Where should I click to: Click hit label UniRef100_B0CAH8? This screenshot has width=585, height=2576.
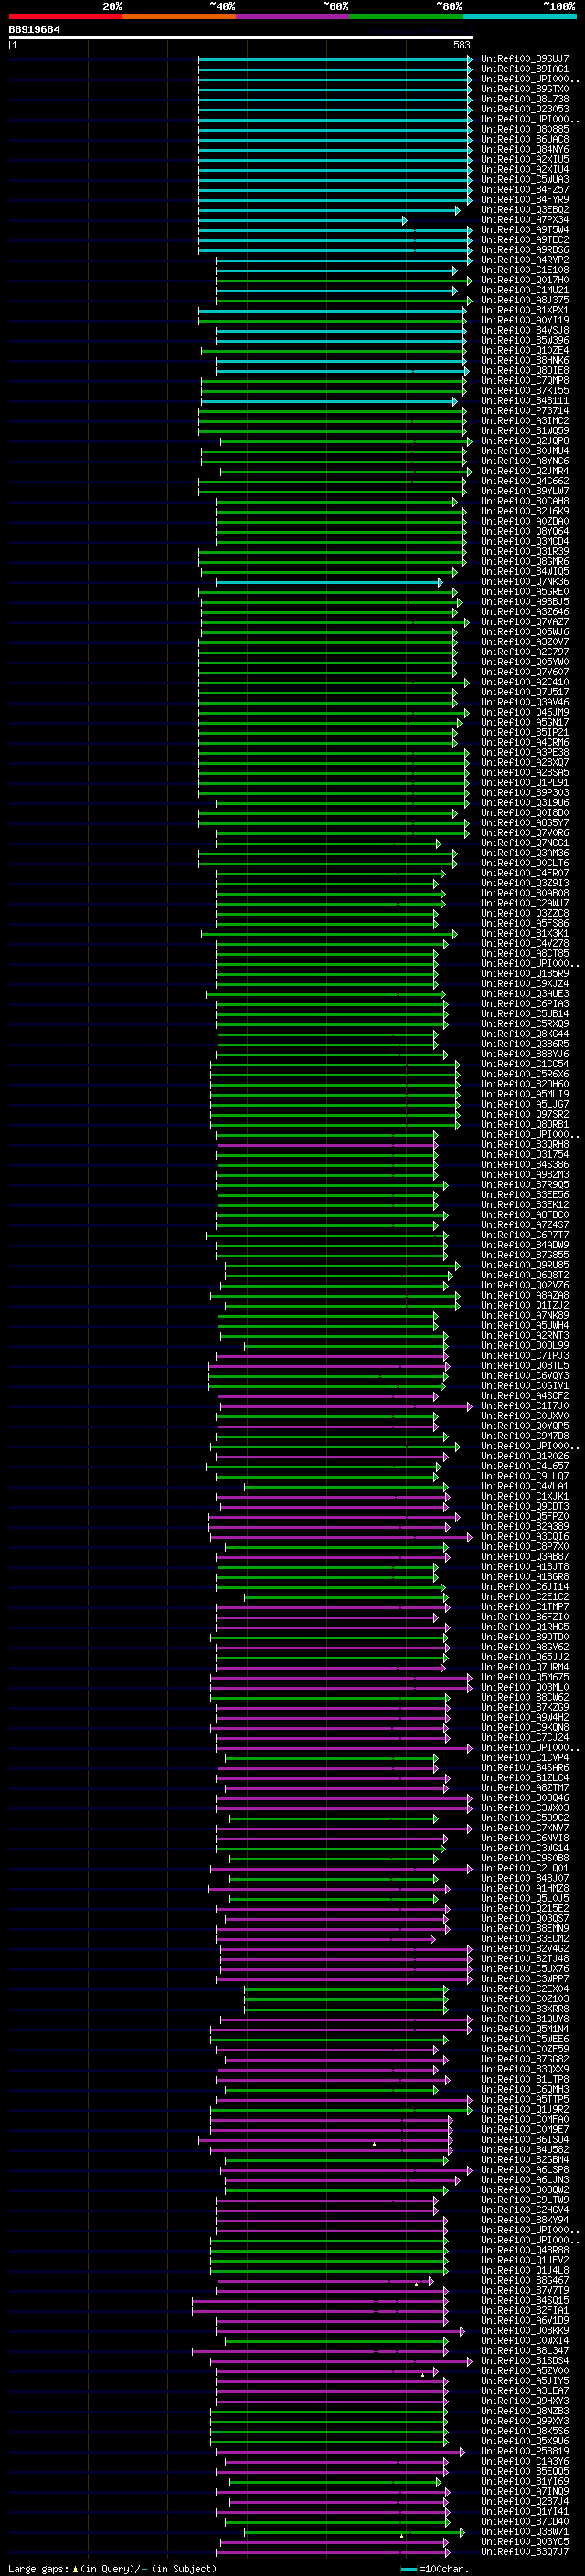point(524,501)
